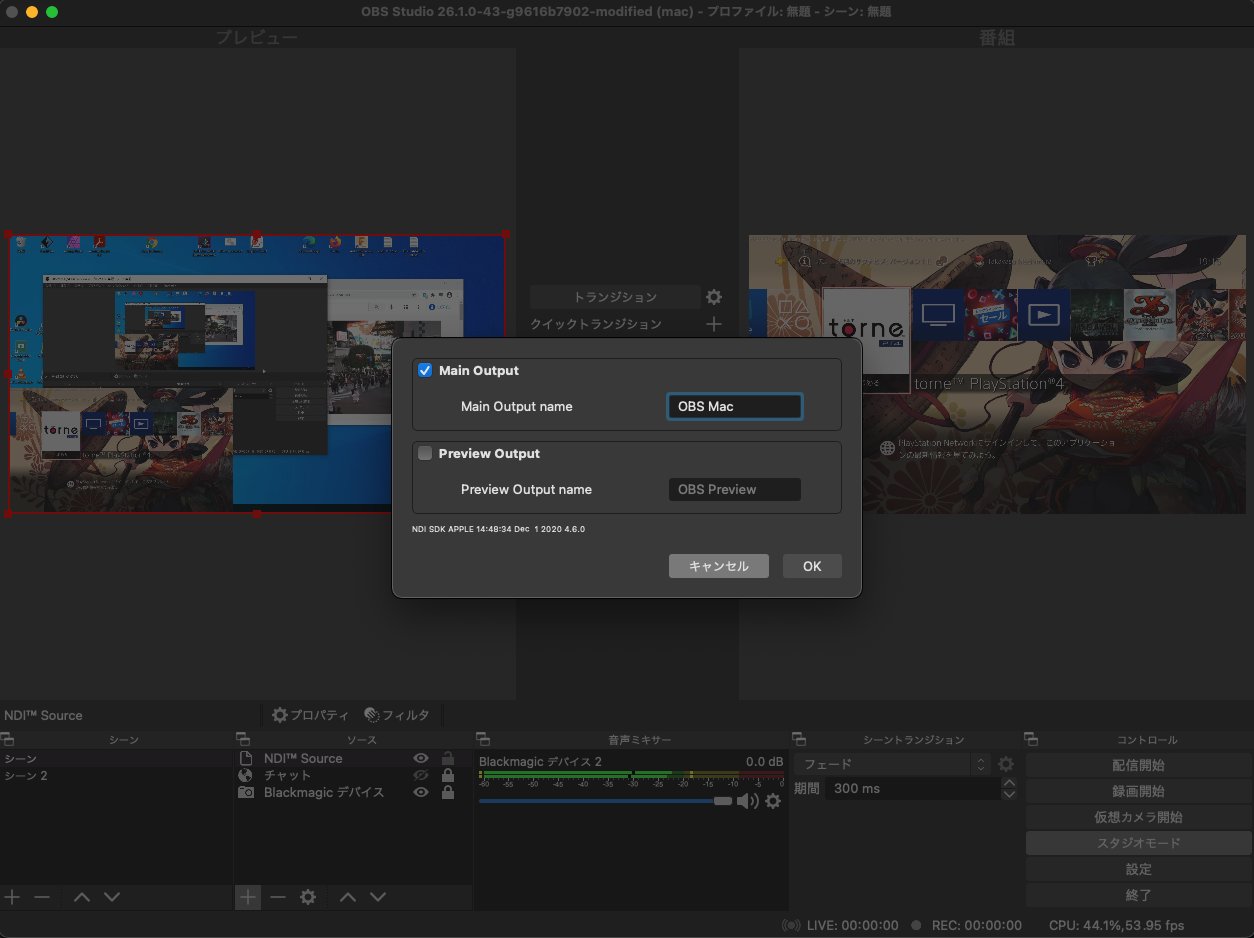Viewport: 1254px width, 938px height.
Task: Click the 番組 program output view
Action: tap(998, 374)
